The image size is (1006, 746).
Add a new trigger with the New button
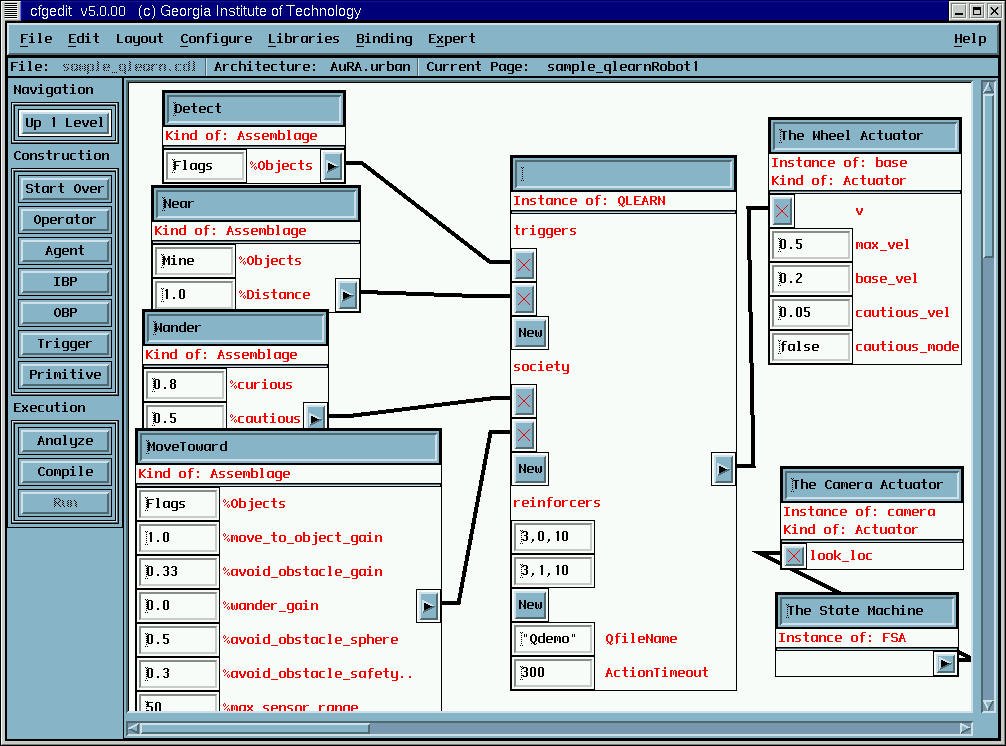point(530,333)
